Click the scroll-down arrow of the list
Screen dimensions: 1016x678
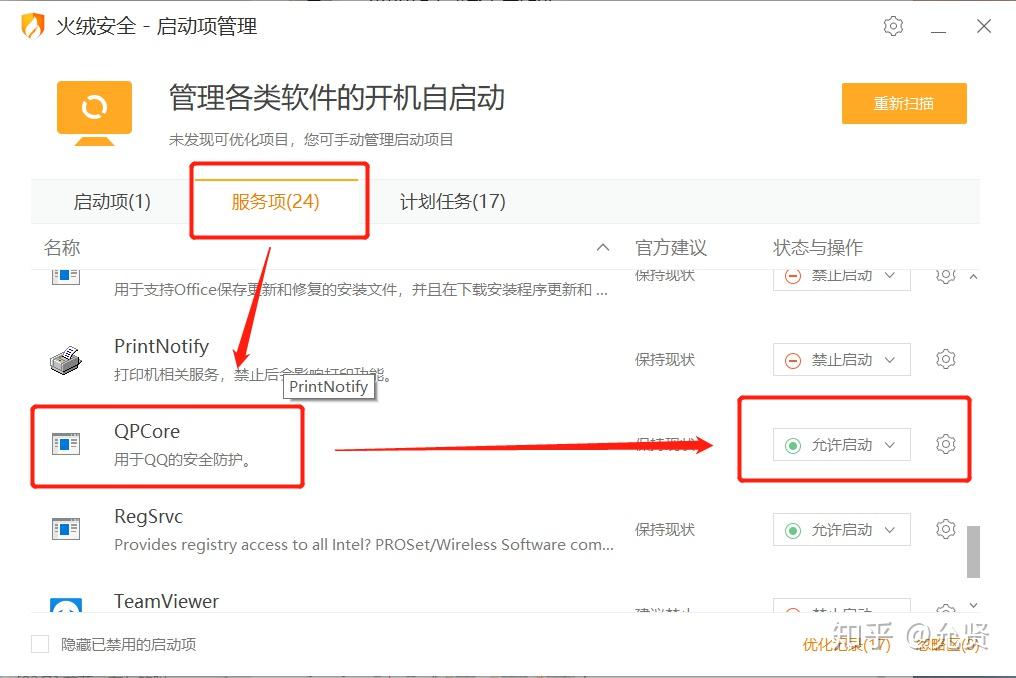(973, 605)
